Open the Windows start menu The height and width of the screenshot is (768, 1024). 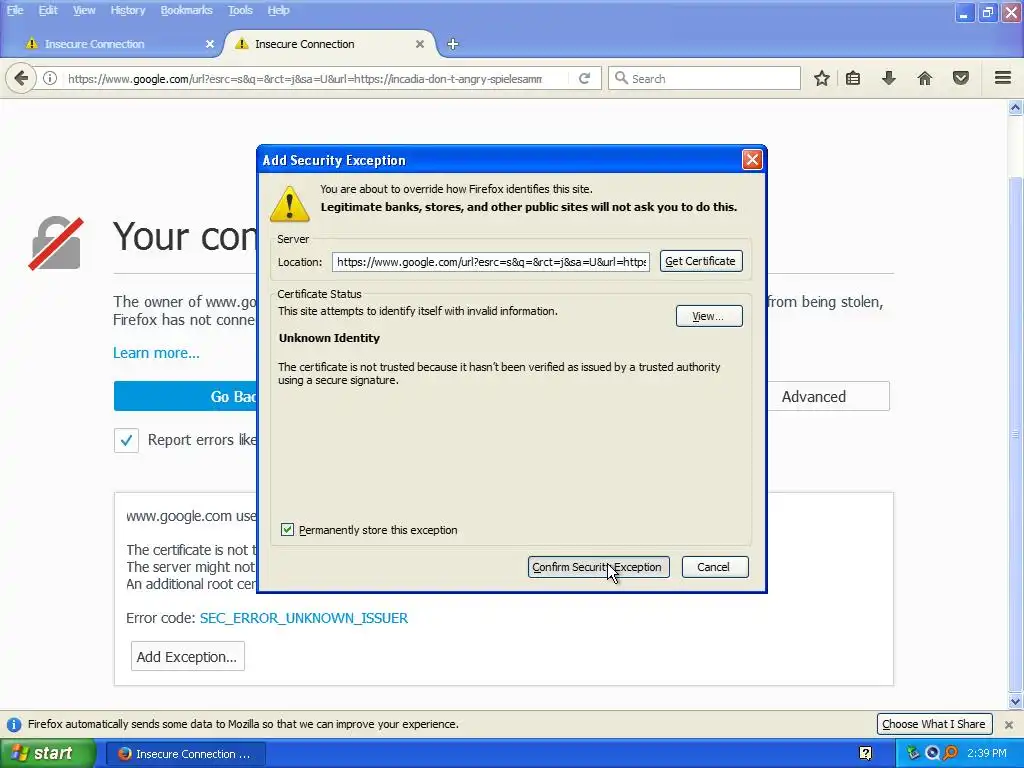click(x=48, y=754)
